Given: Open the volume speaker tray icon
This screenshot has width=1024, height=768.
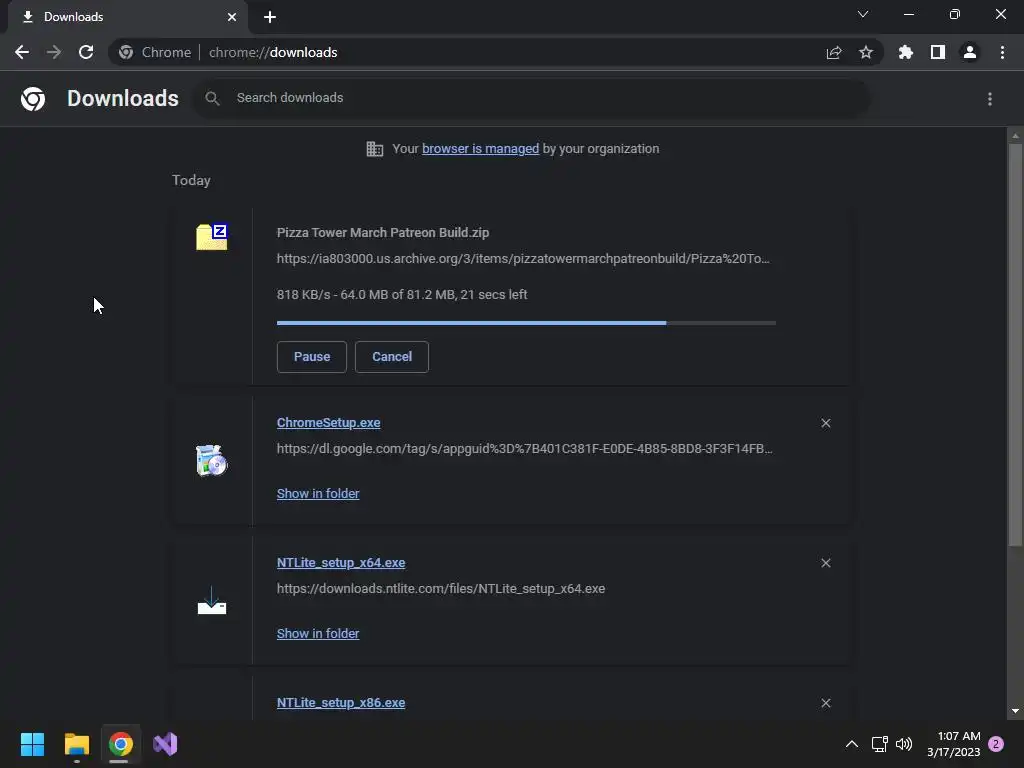Looking at the screenshot, I should pos(904,744).
